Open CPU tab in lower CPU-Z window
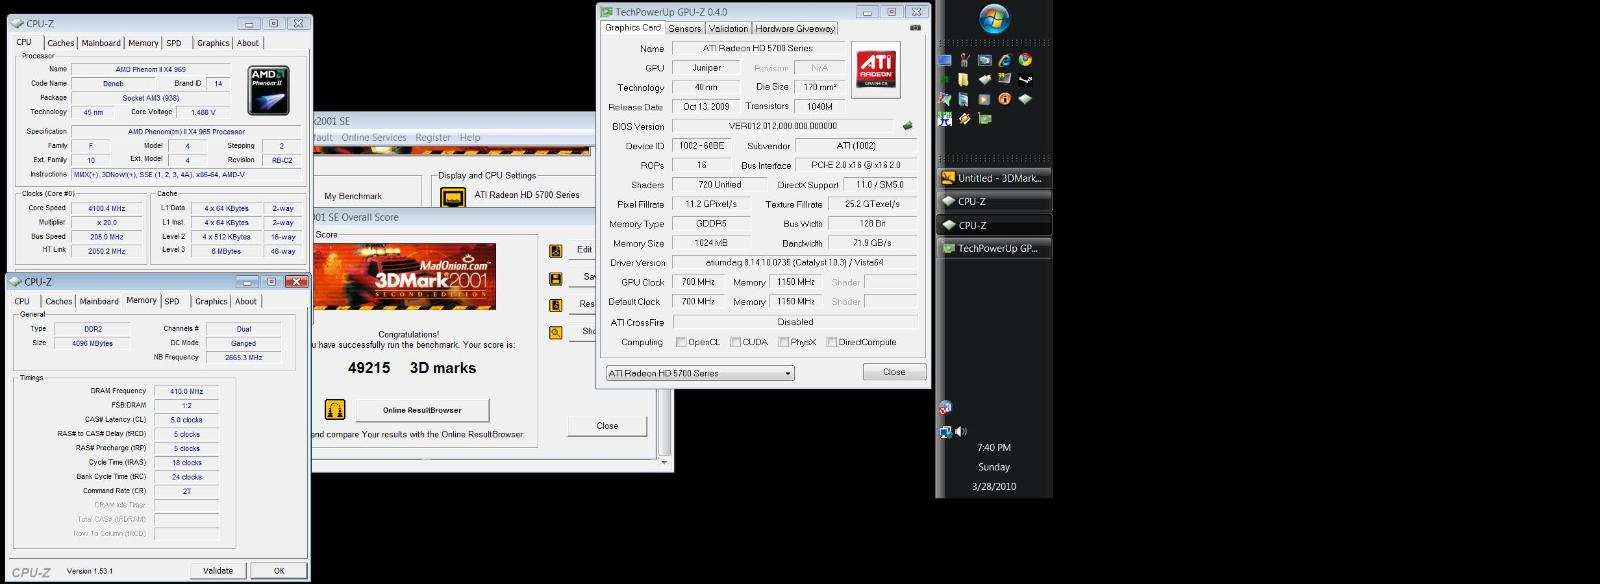Screen dimensions: 1600x584 22,301
